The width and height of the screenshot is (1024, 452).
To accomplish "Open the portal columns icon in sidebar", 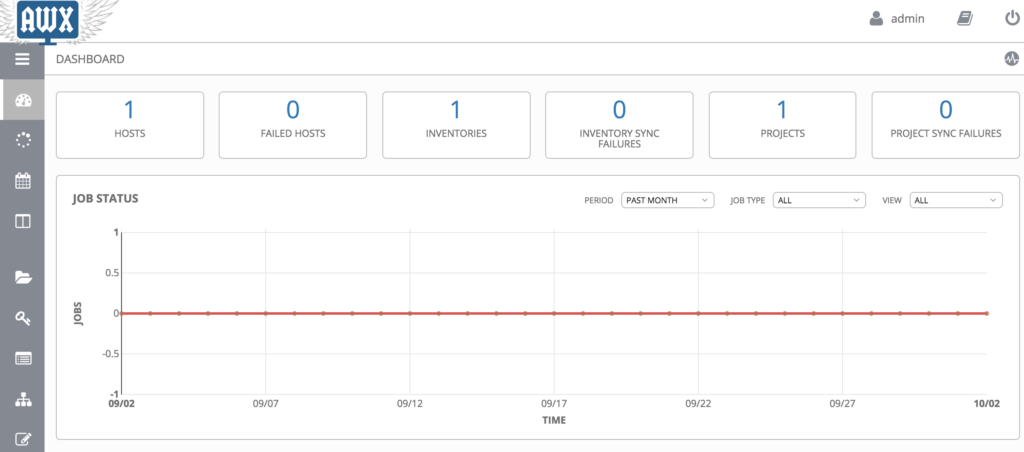I will (22, 221).
